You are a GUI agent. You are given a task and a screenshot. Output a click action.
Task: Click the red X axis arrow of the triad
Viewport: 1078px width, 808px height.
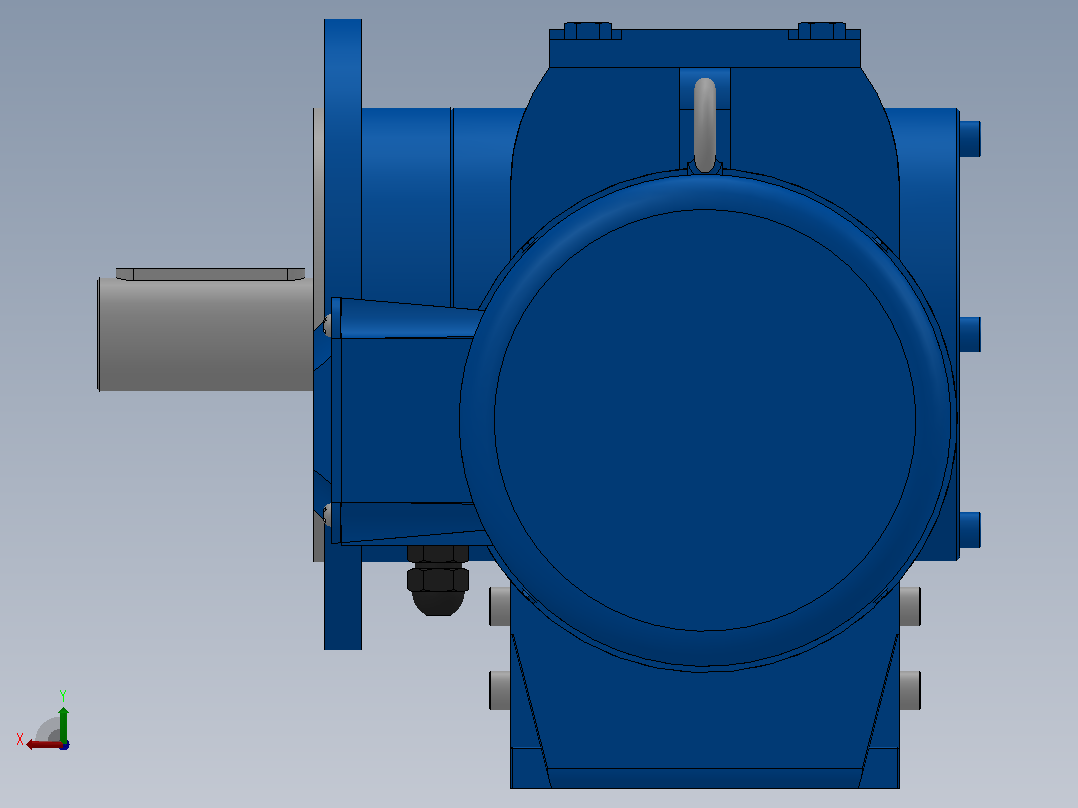(x=43, y=745)
